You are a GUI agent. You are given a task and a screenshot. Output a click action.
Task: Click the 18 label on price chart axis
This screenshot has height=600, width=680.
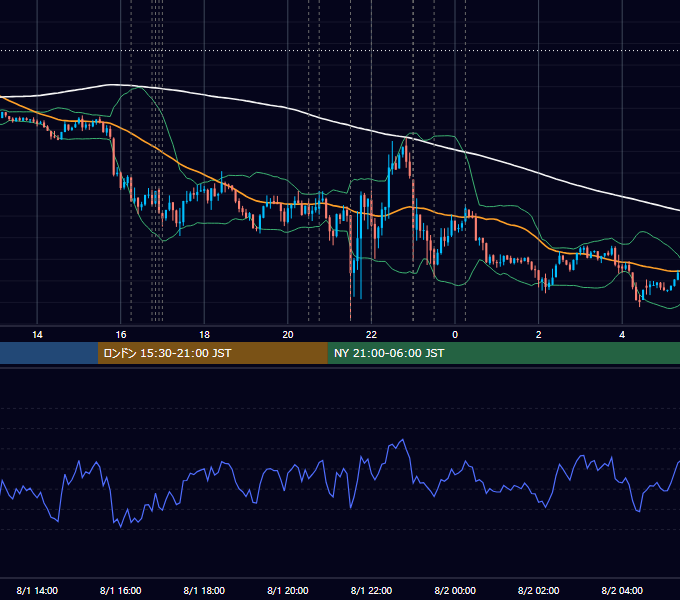[x=204, y=335]
